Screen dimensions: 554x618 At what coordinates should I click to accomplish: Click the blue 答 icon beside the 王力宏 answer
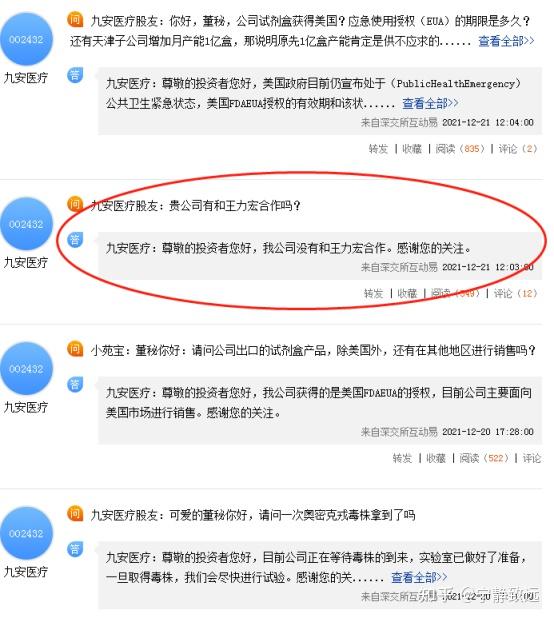[75, 239]
